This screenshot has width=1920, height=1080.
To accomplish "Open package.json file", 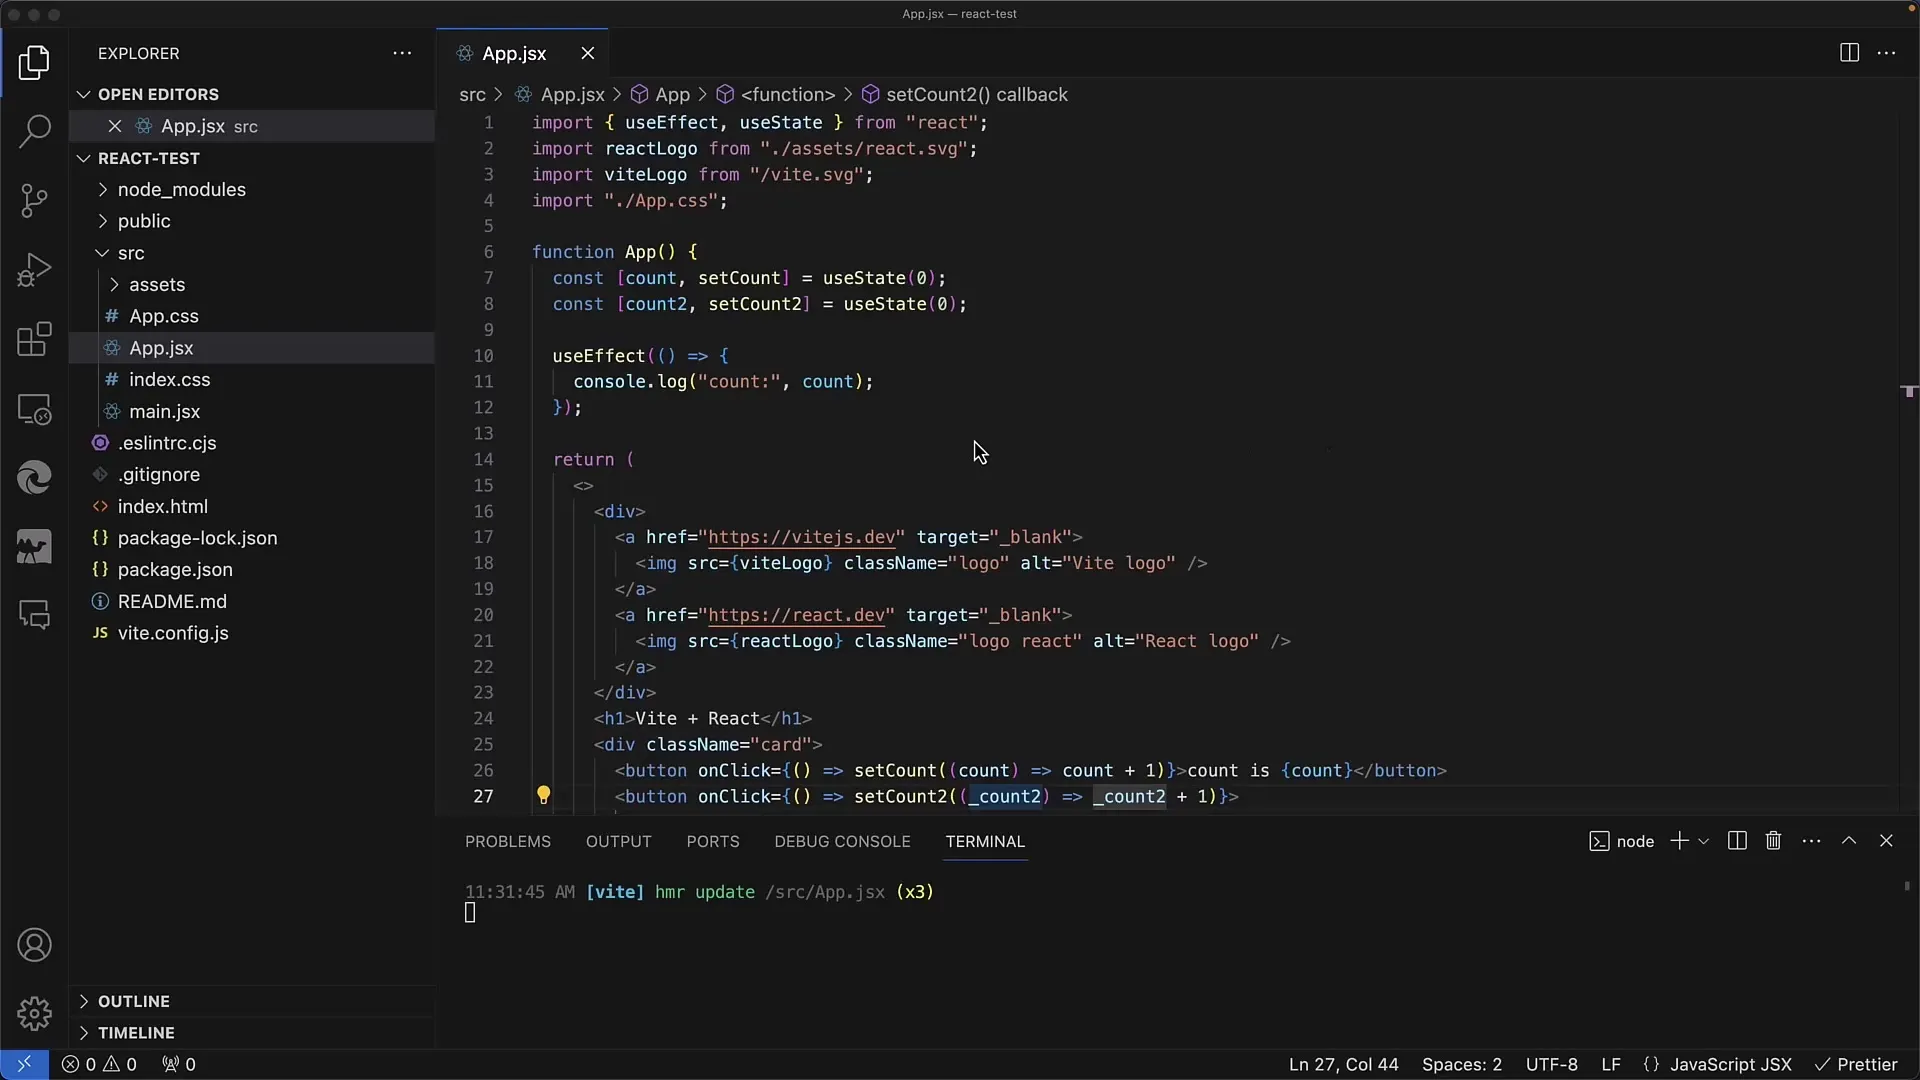I will click(252, 569).
